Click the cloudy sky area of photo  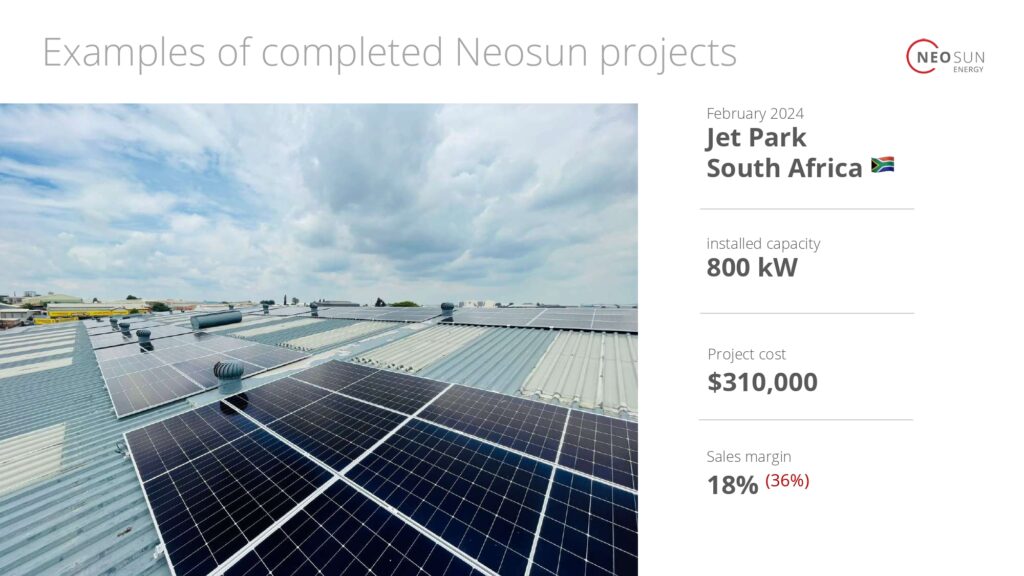coord(319,196)
